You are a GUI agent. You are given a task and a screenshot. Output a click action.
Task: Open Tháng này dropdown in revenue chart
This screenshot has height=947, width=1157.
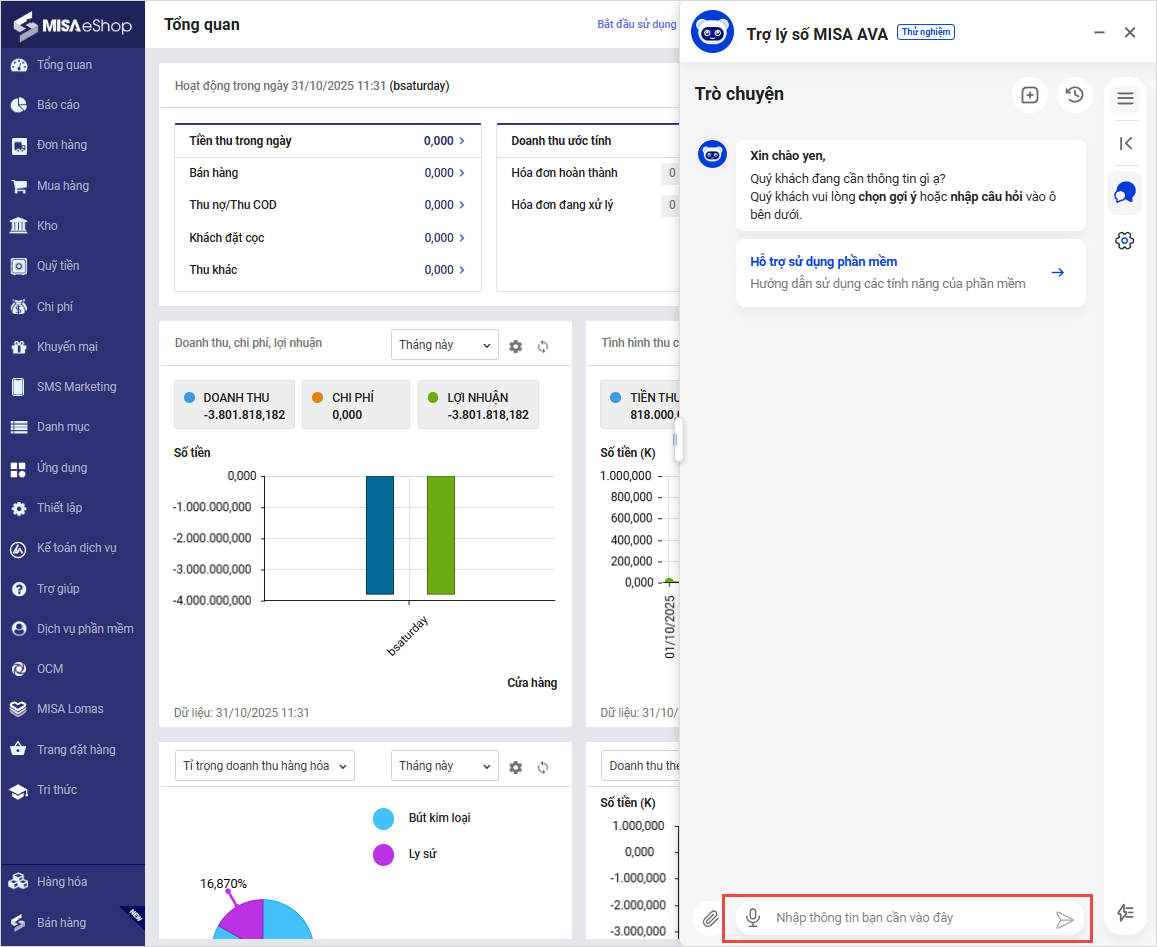[444, 345]
